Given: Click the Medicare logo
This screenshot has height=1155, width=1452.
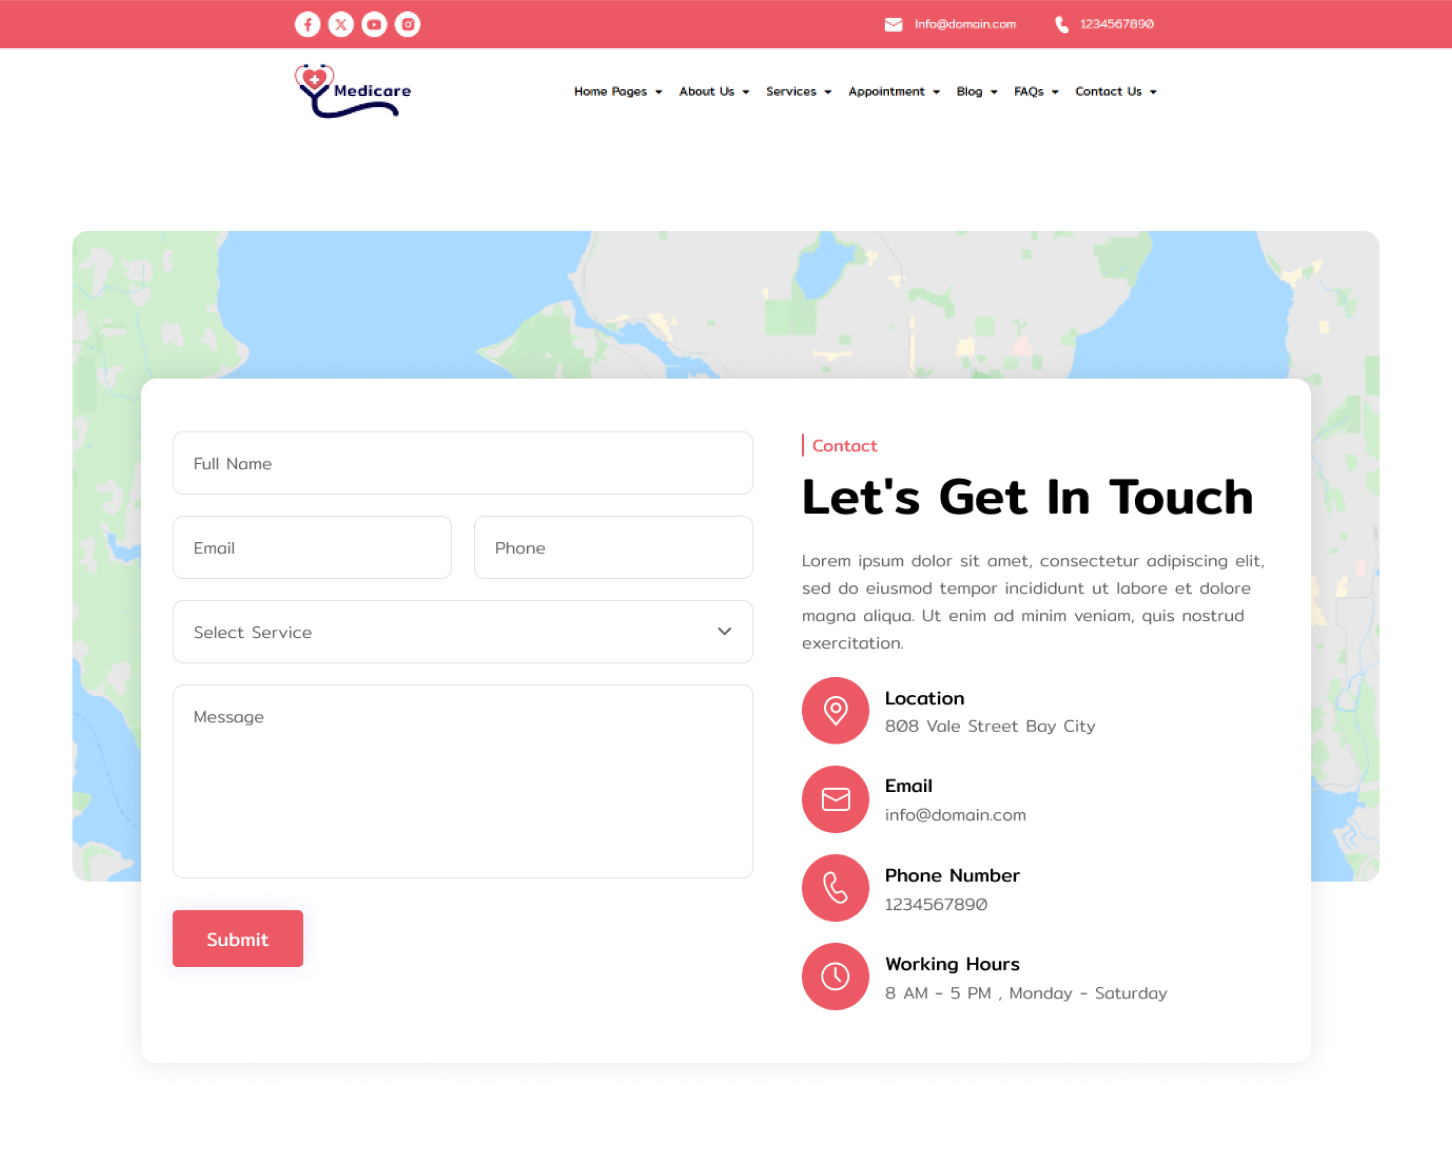Looking at the screenshot, I should (353, 91).
